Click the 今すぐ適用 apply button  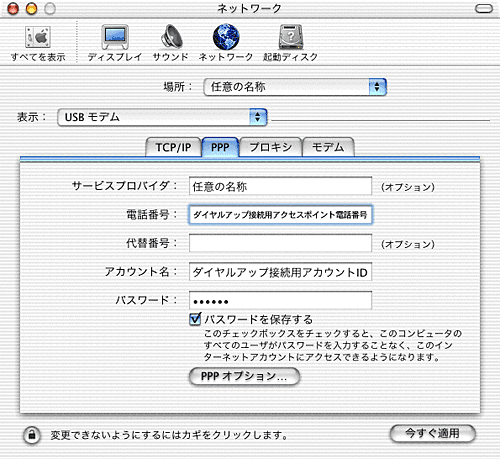tap(432, 433)
